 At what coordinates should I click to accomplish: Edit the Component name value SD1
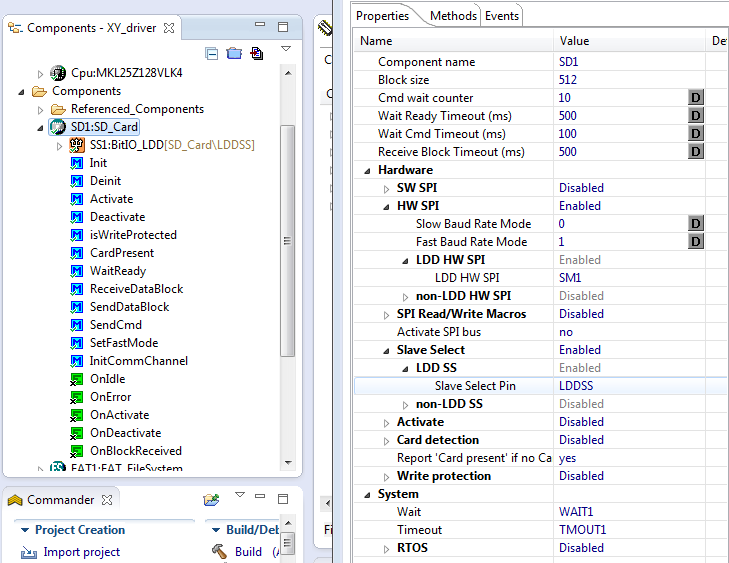coord(629,62)
